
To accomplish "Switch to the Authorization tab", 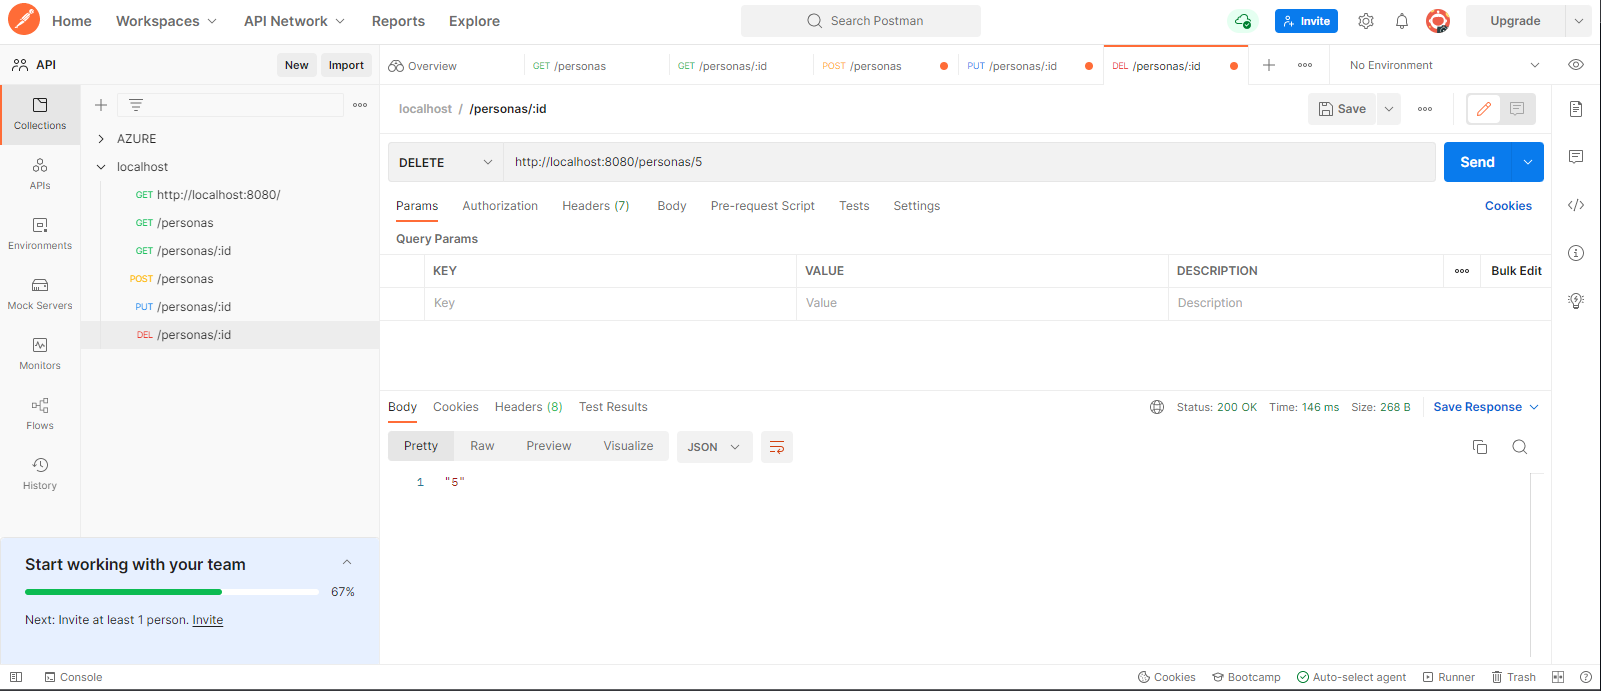I will 500,206.
